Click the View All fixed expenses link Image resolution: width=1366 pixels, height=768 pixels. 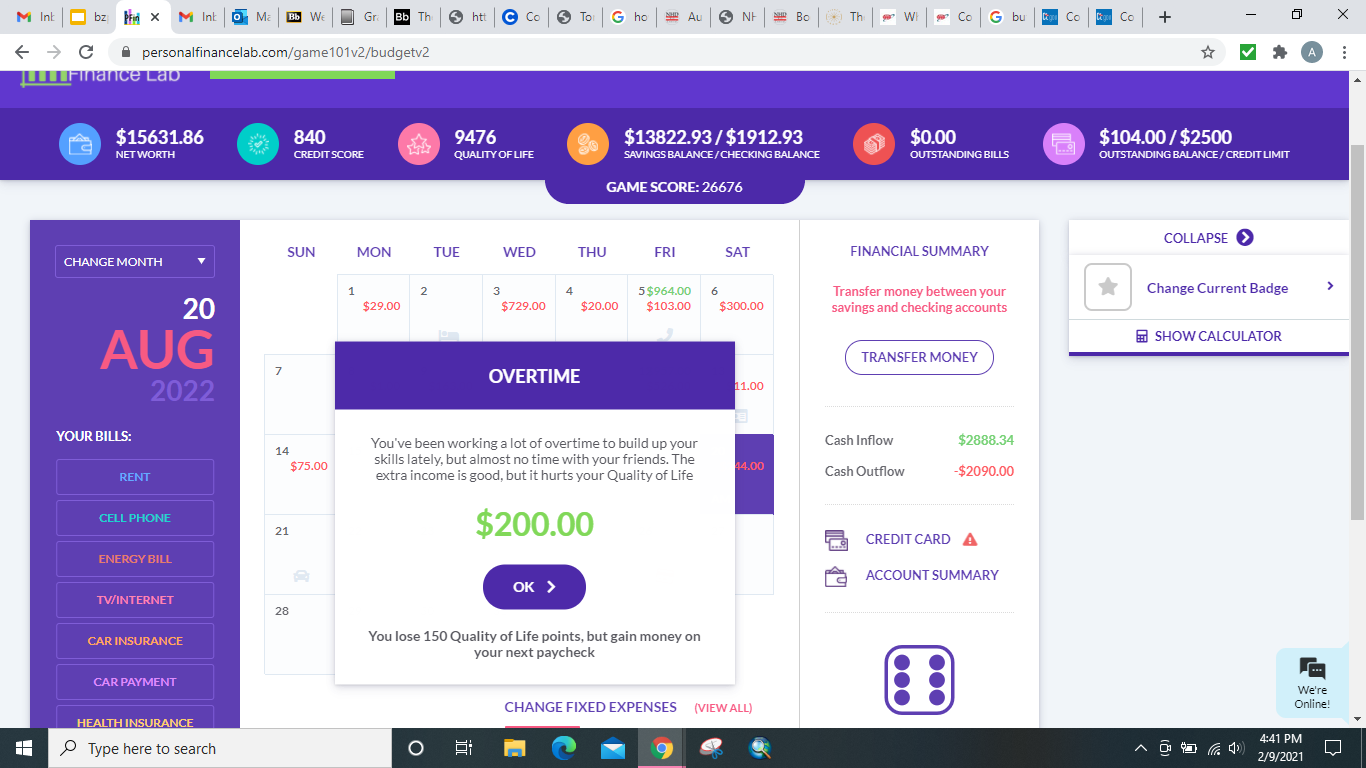(722, 707)
